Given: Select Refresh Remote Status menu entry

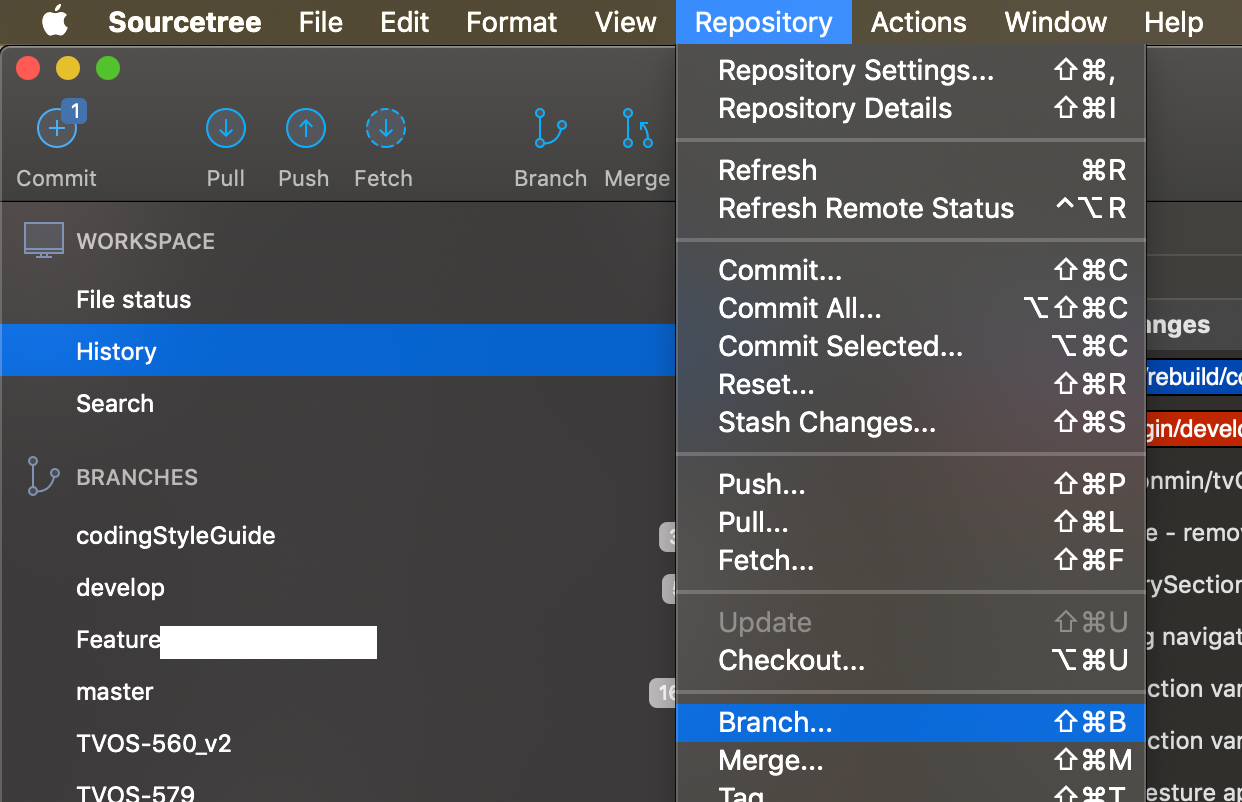Looking at the screenshot, I should coord(866,208).
